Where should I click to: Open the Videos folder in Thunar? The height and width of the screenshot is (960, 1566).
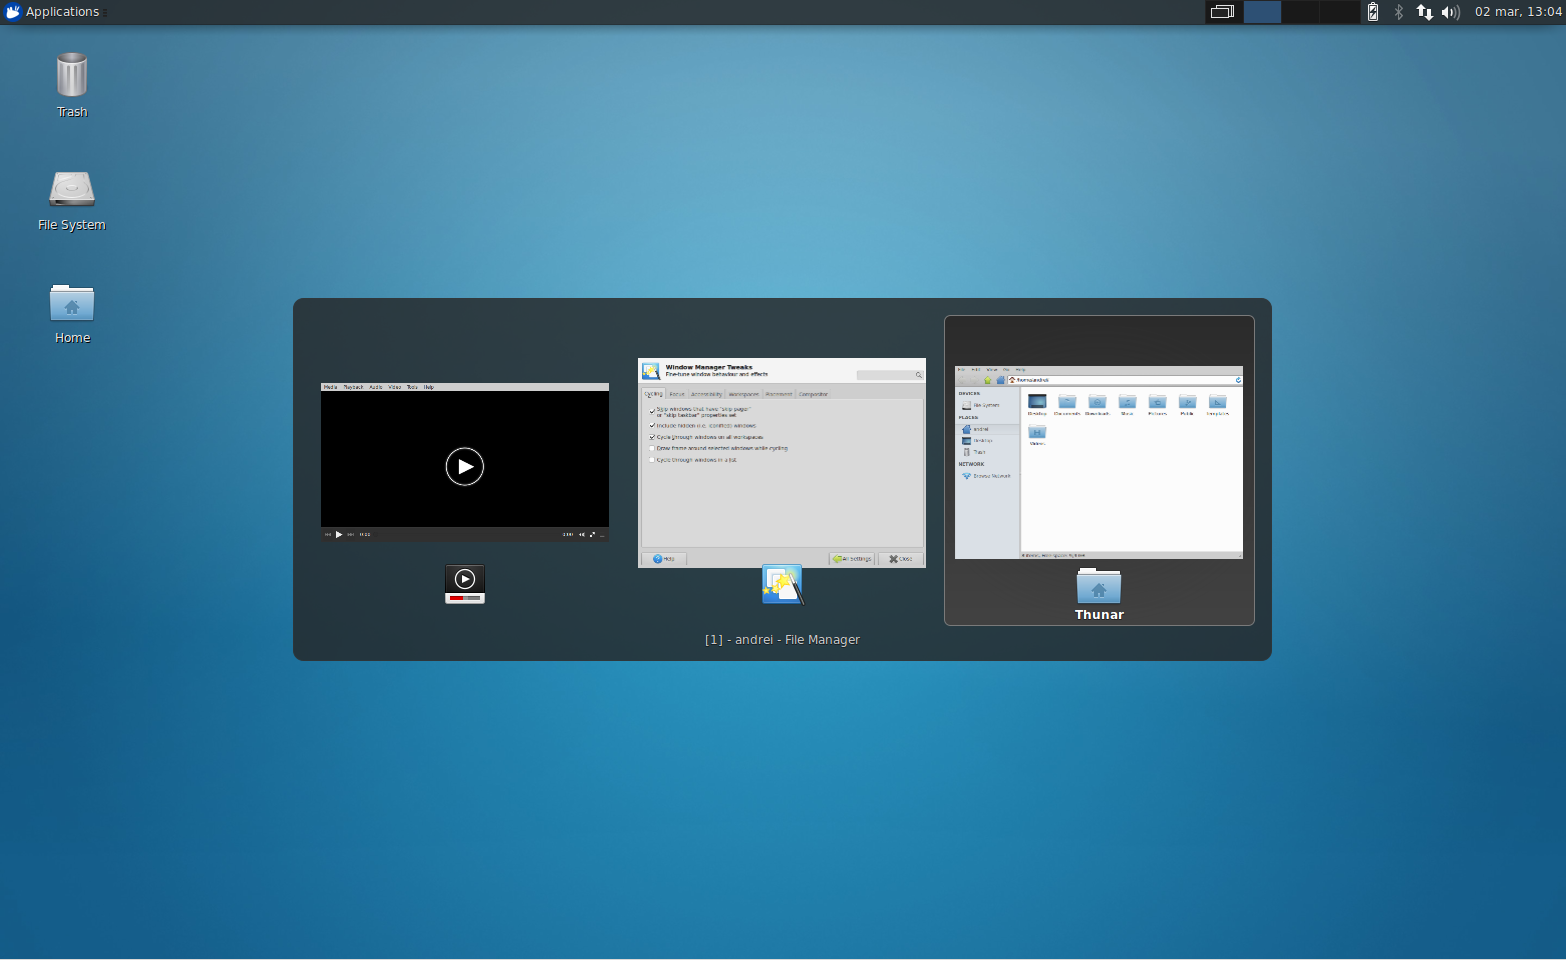click(1037, 433)
